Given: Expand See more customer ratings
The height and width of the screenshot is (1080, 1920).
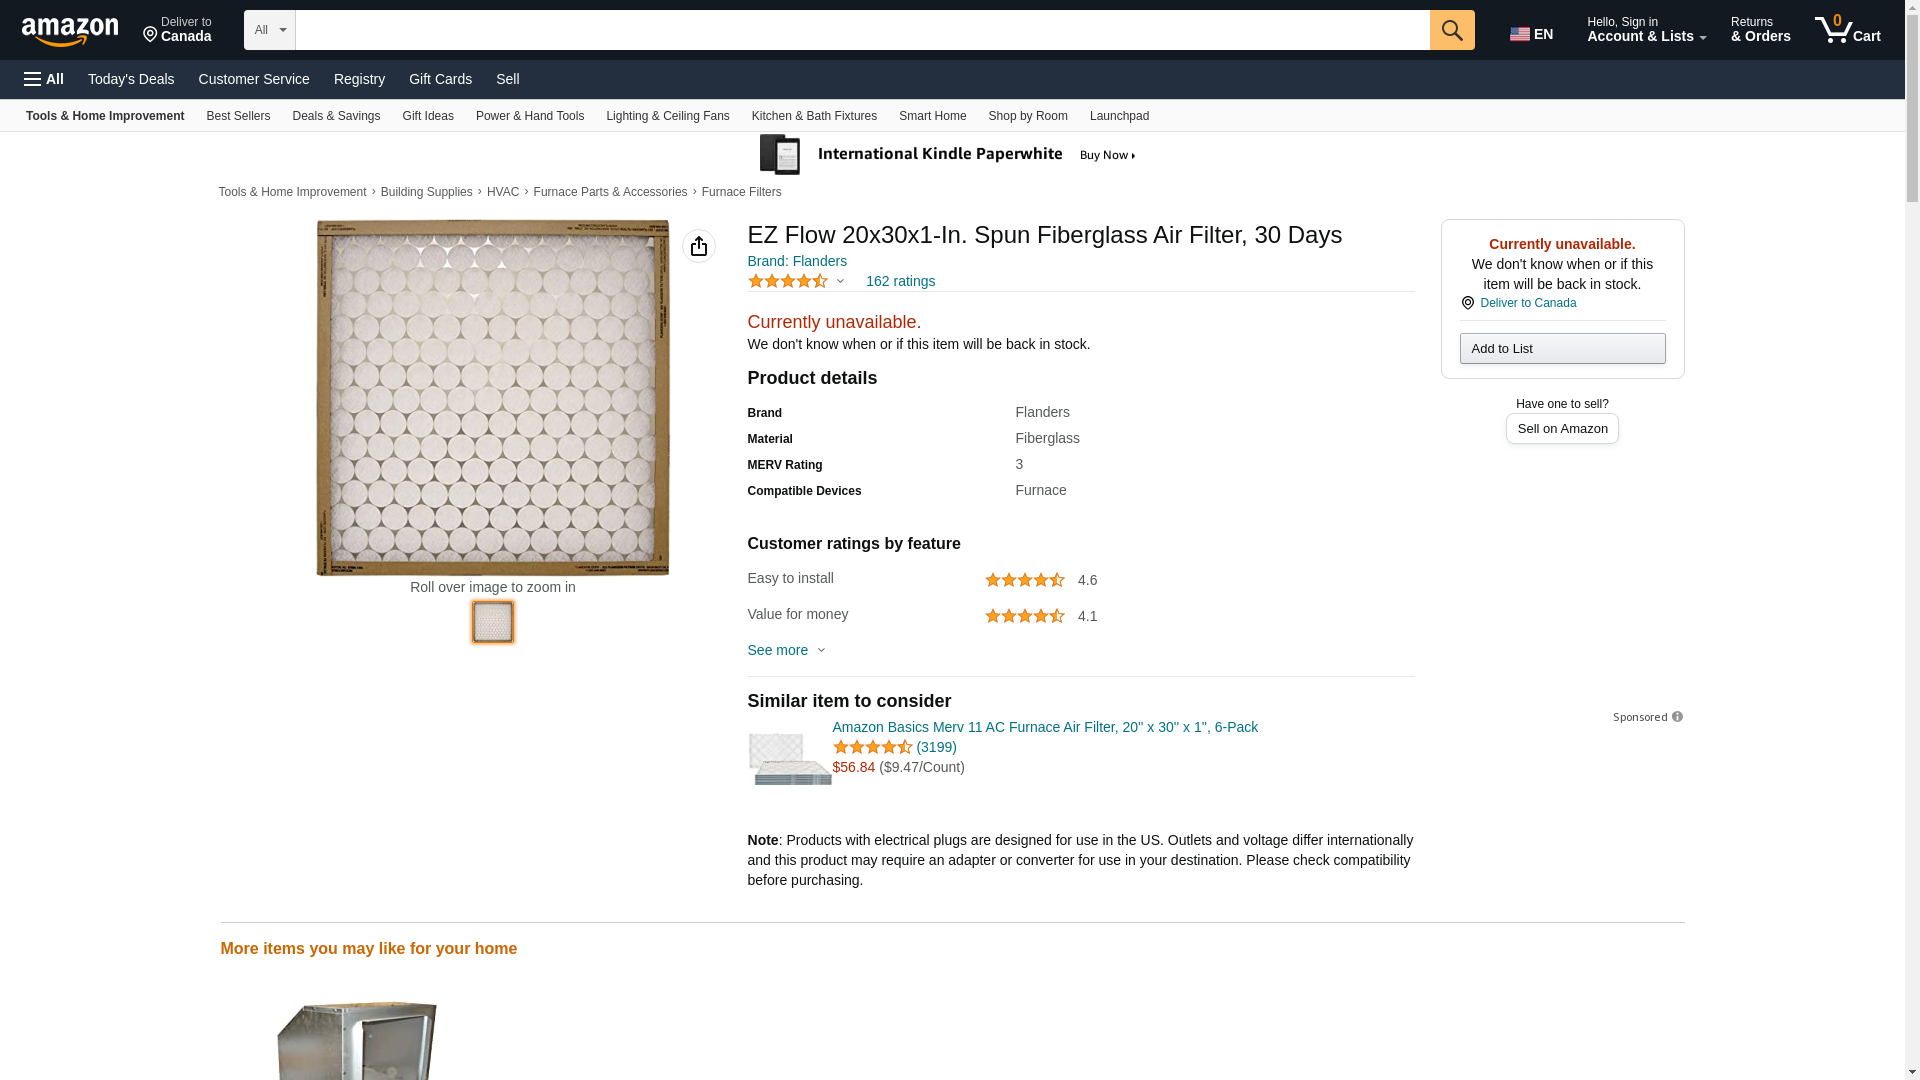Looking at the screenshot, I should [x=786, y=650].
